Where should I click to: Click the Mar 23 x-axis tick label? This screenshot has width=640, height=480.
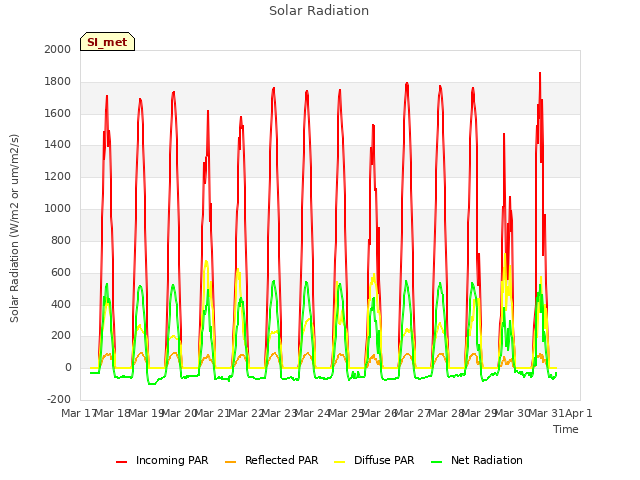(x=279, y=413)
